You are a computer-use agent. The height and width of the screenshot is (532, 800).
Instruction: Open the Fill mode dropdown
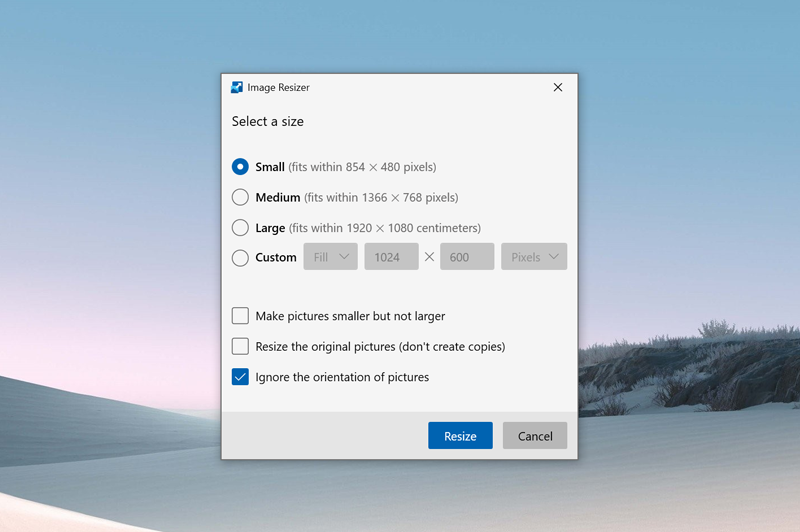pyautogui.click(x=330, y=257)
